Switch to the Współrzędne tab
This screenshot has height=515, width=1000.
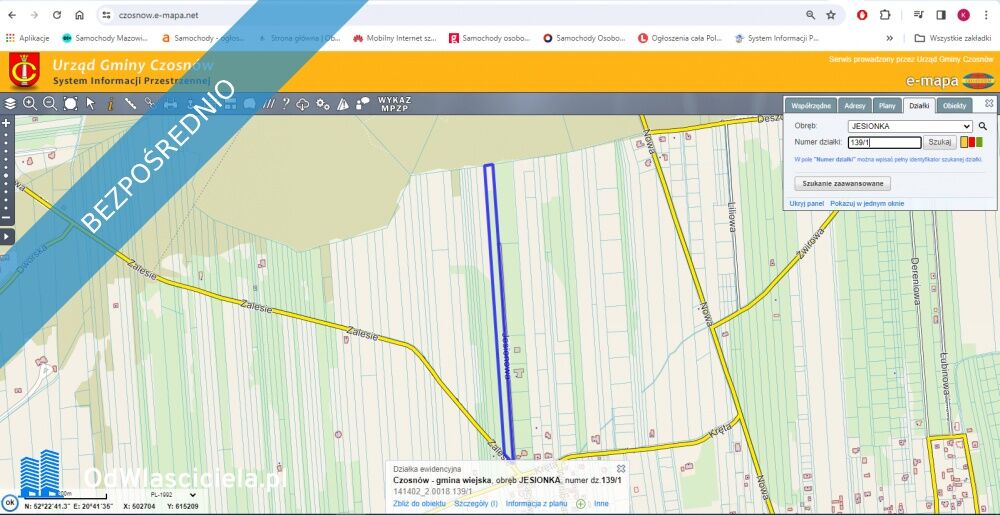(812, 105)
